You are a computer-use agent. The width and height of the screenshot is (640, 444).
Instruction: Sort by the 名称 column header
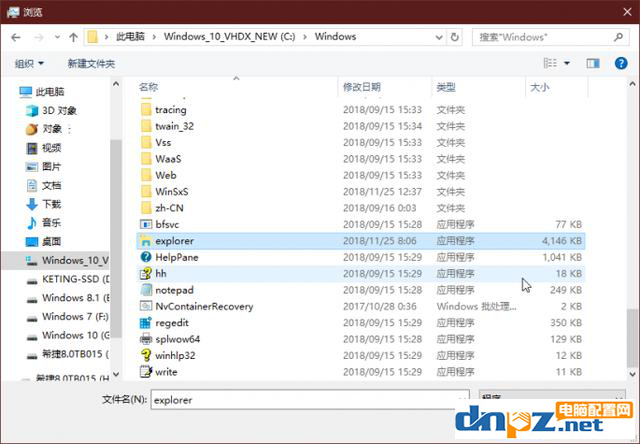(148, 87)
